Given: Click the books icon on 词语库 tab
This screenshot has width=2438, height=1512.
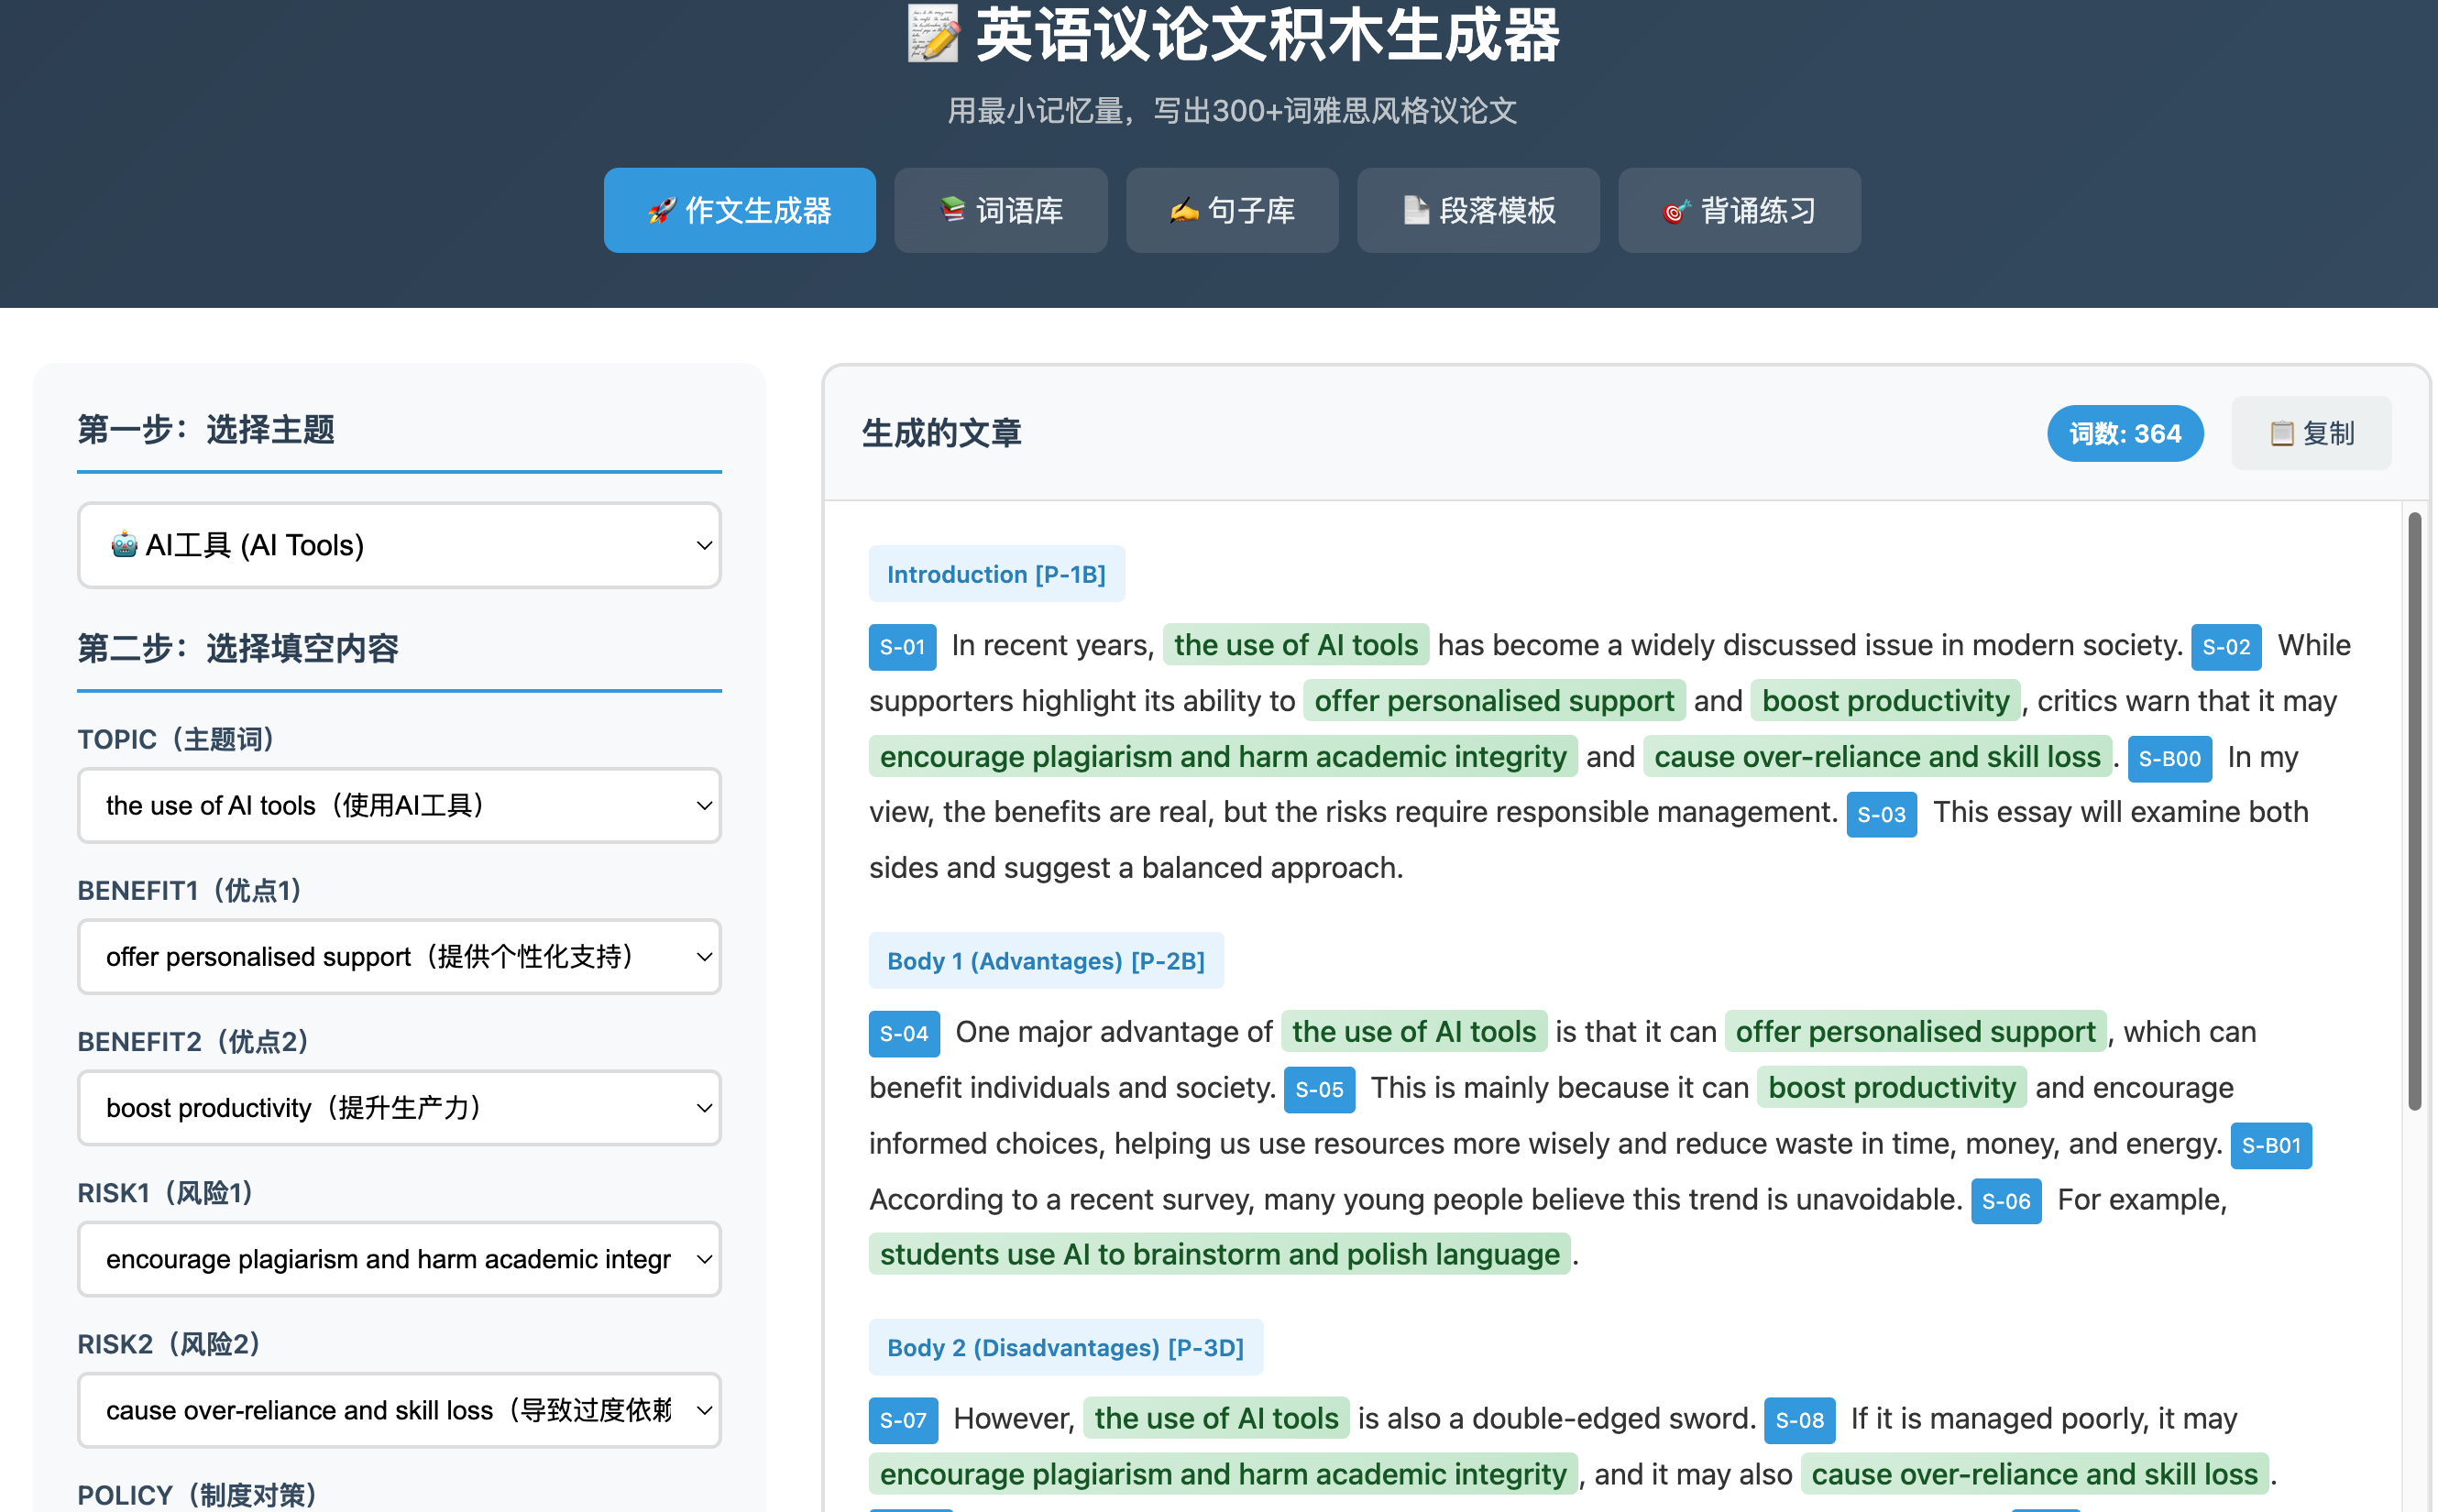Looking at the screenshot, I should pyautogui.click(x=952, y=210).
